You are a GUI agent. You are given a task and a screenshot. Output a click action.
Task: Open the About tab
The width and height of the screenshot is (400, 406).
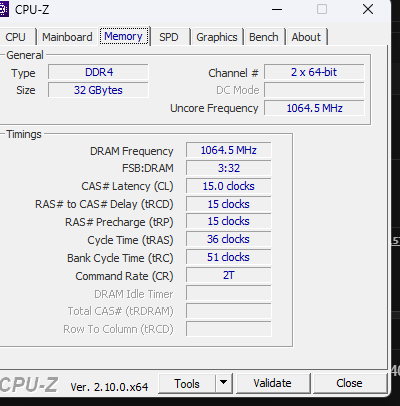click(306, 37)
